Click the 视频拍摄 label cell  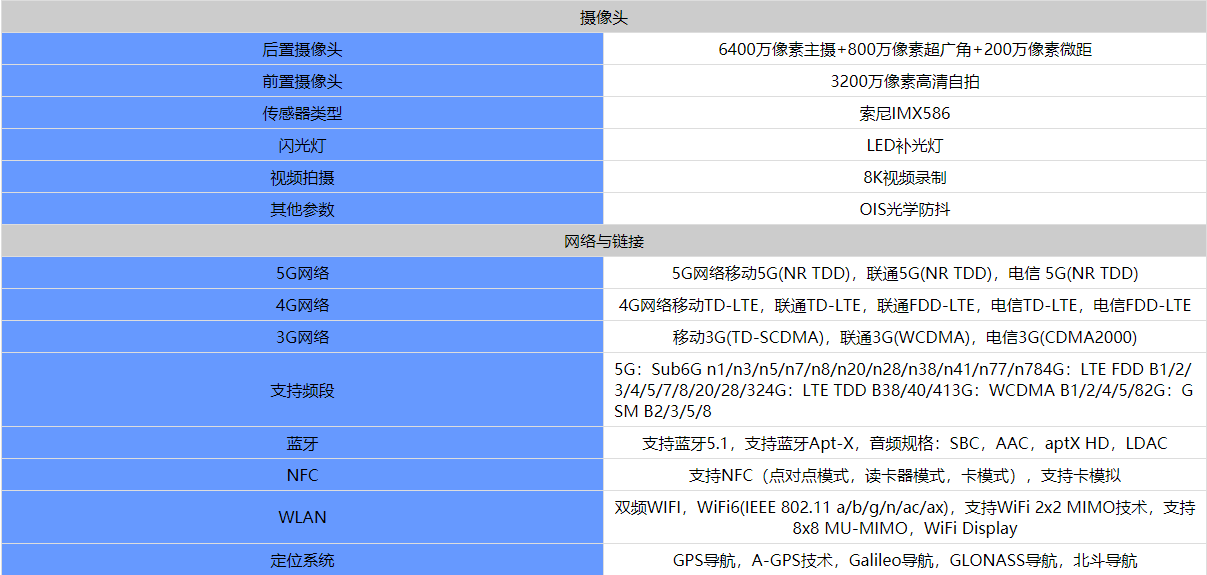click(302, 177)
